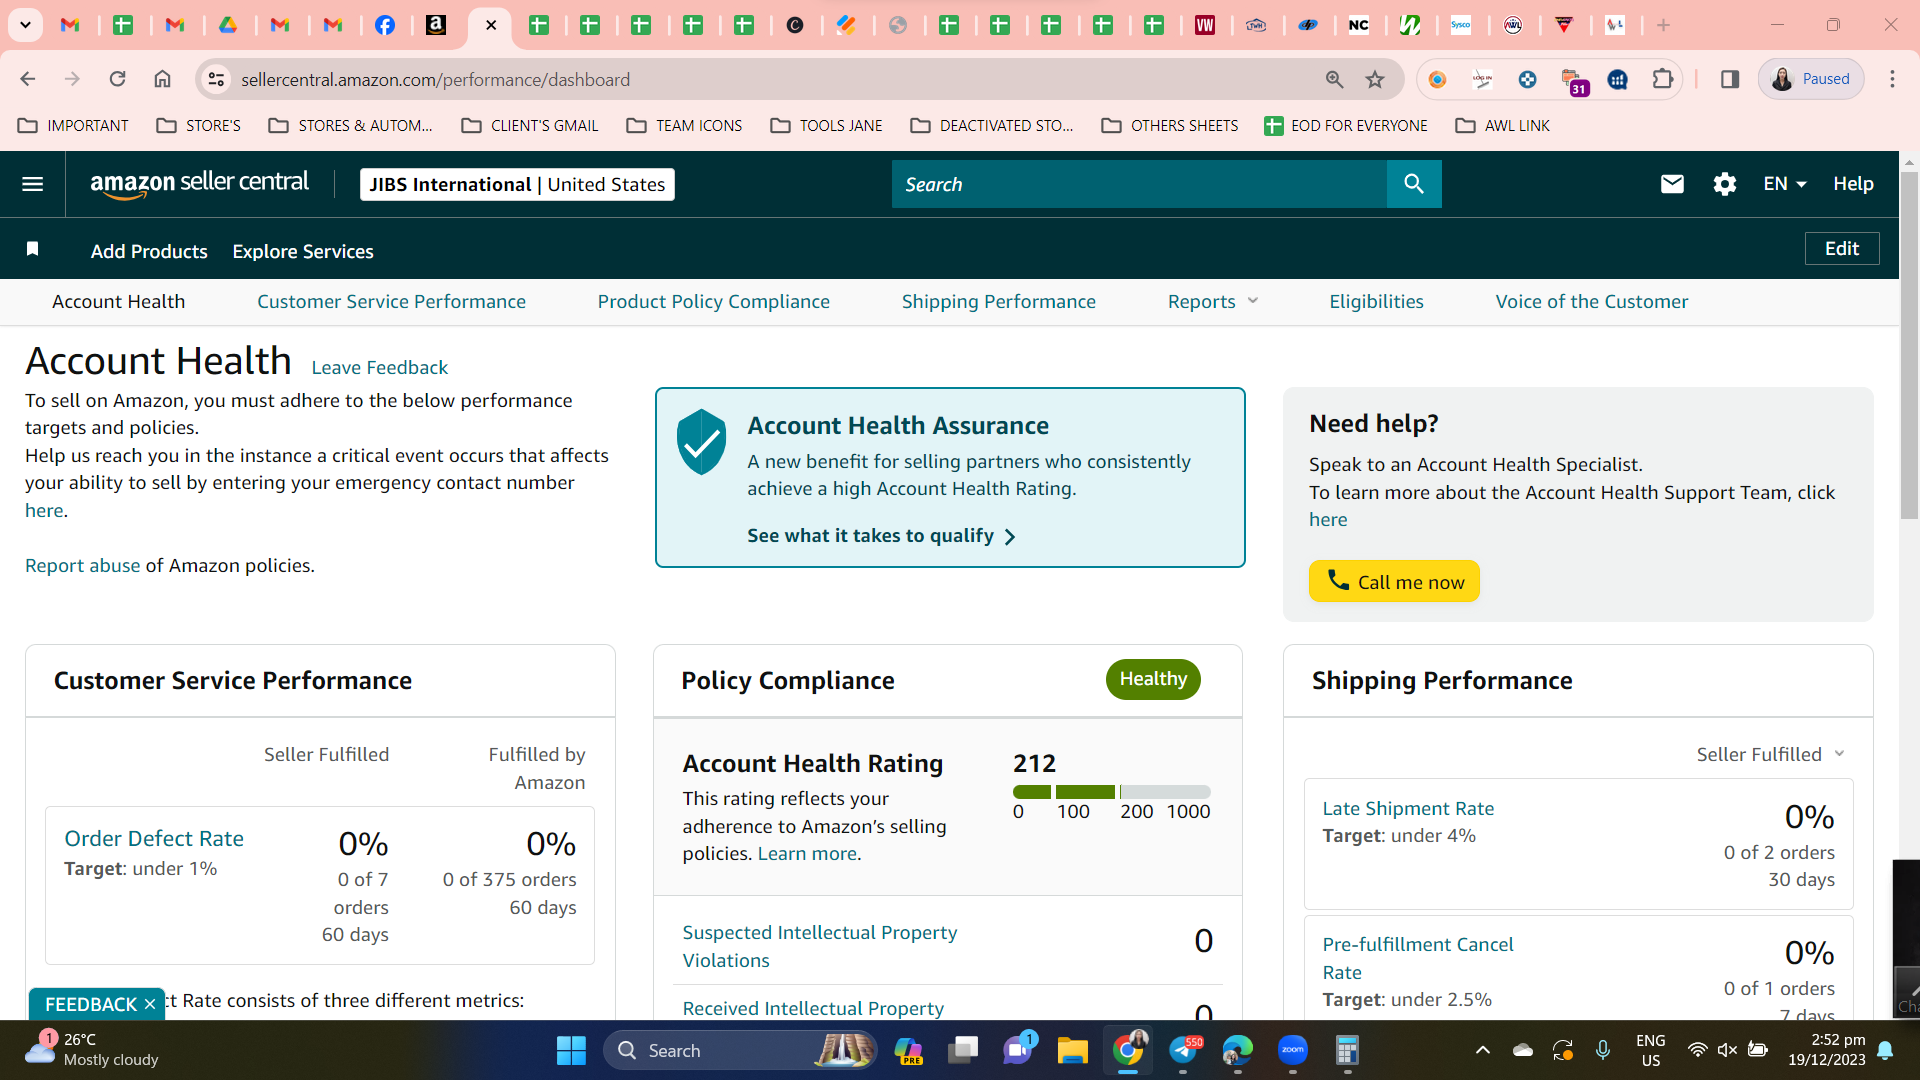Open the TEAM ICONS bookmarks folder

684,125
